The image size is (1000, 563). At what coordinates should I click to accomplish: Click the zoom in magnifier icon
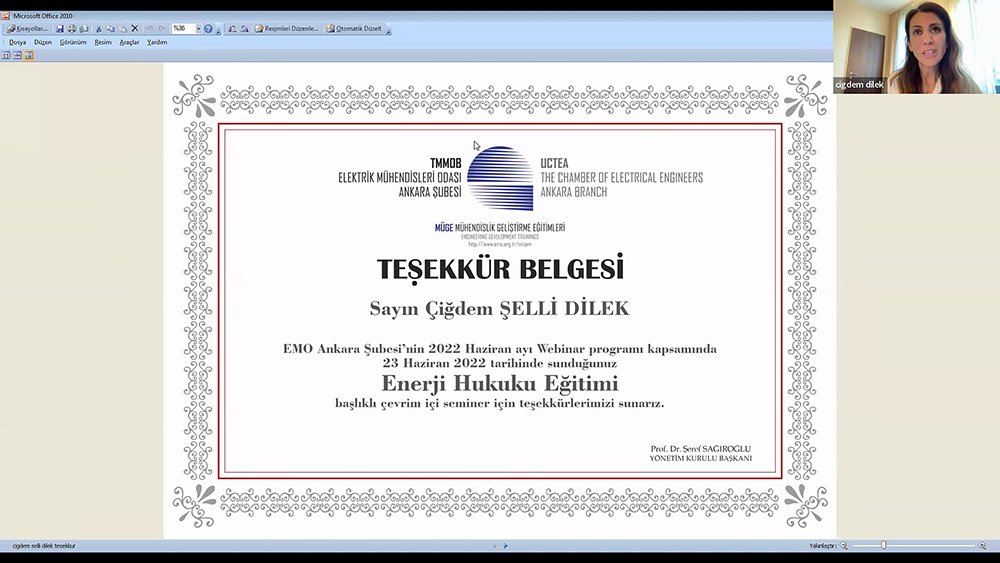982,546
